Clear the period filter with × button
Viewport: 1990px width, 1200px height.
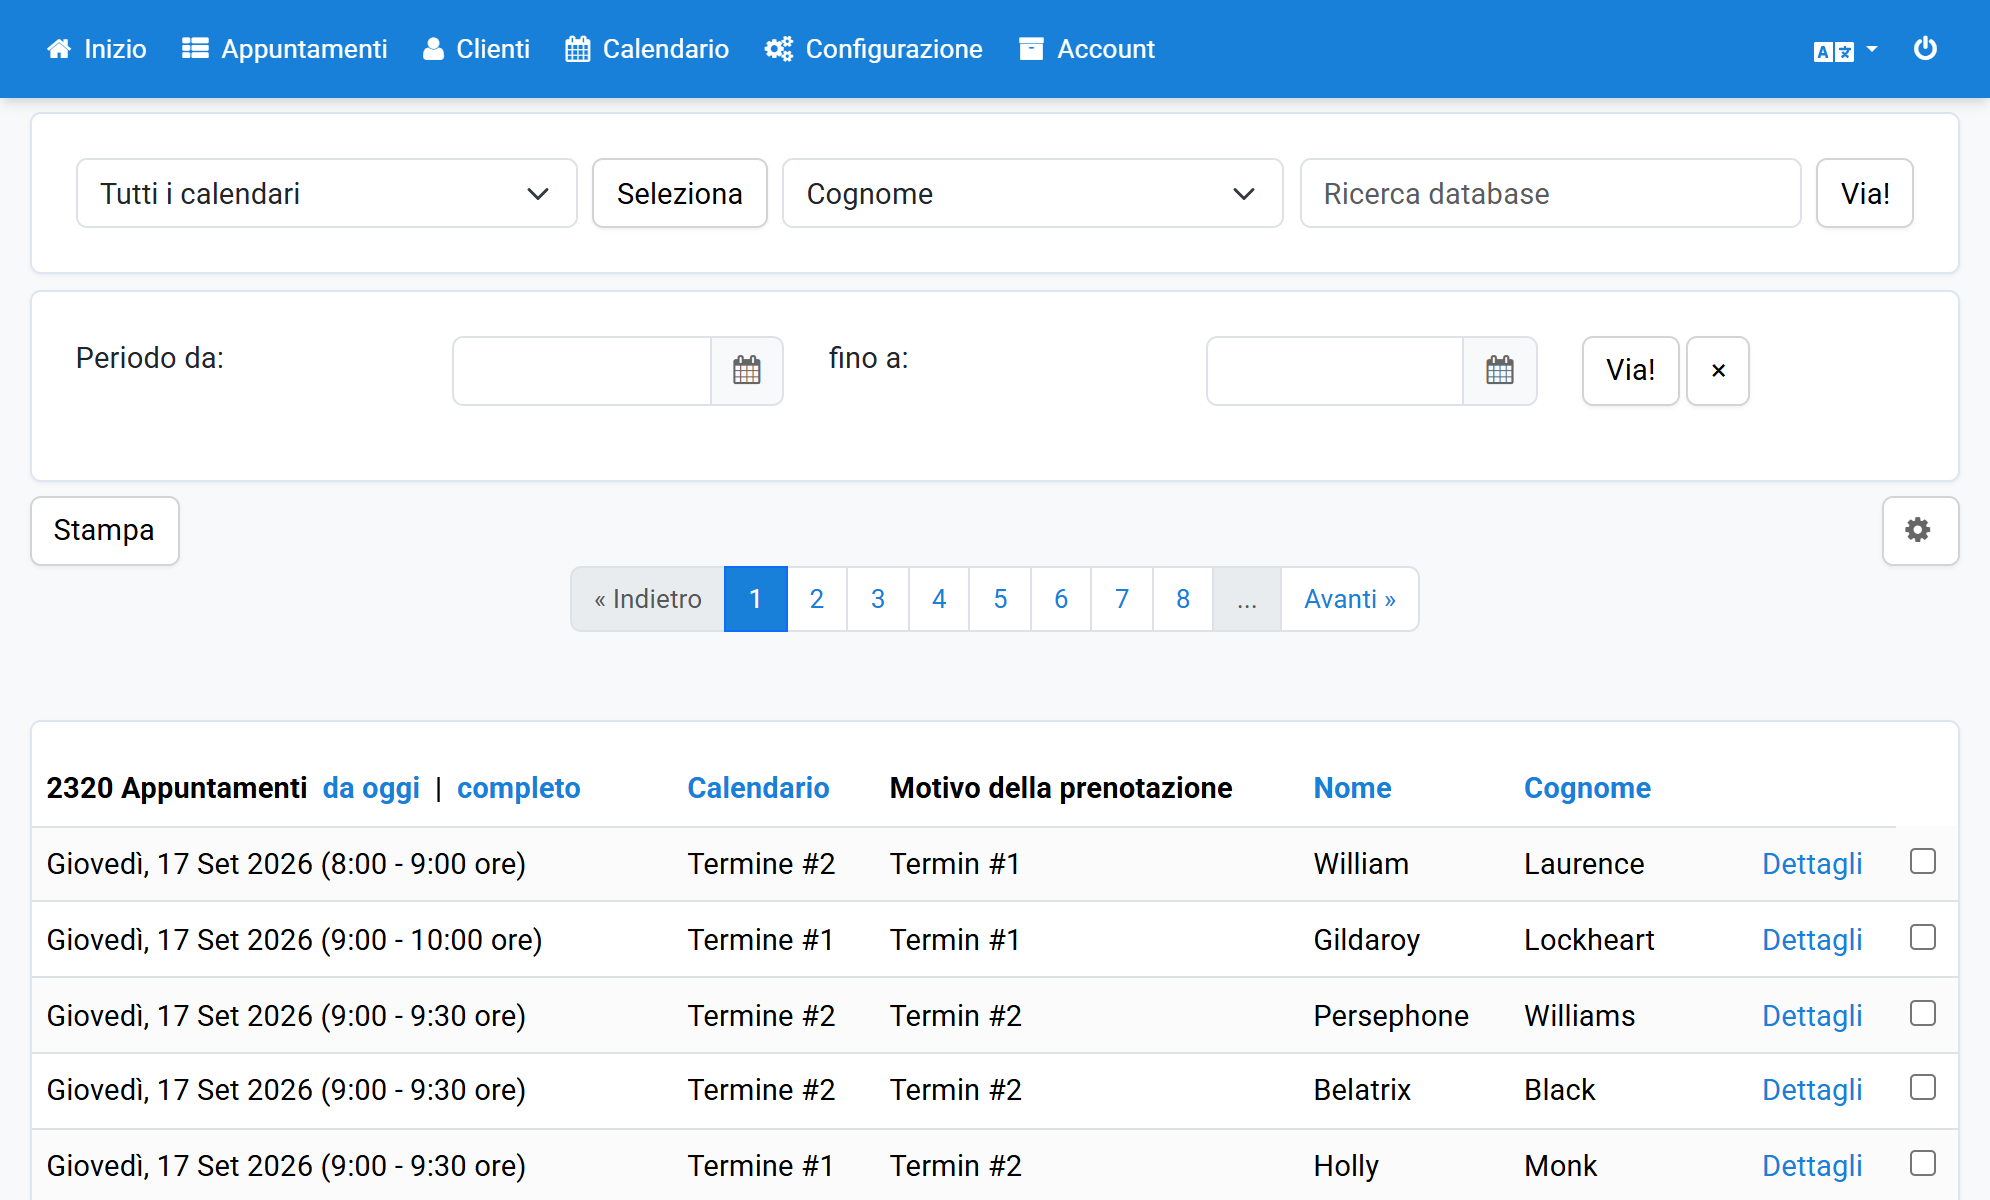(x=1718, y=371)
